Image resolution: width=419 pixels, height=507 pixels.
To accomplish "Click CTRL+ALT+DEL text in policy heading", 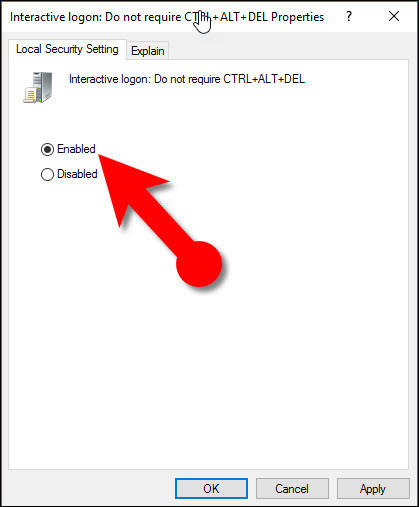I will 264,79.
